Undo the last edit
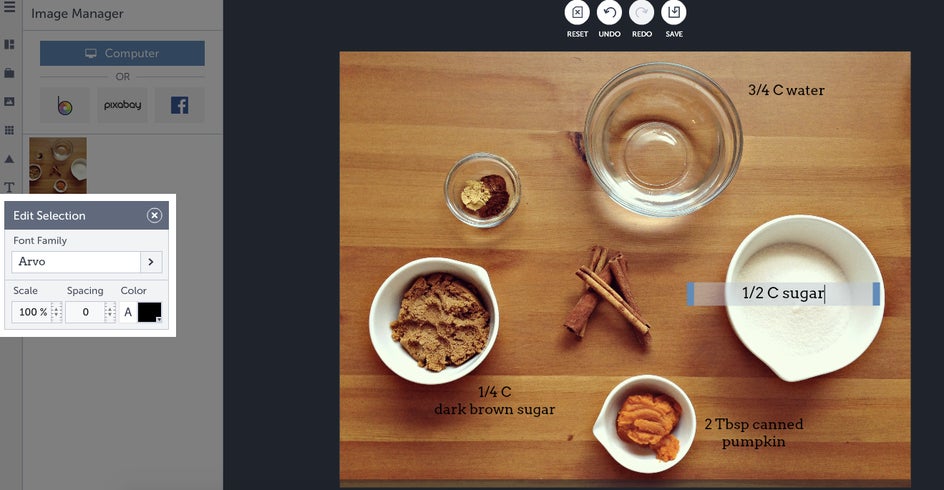944x490 pixels. tap(609, 13)
